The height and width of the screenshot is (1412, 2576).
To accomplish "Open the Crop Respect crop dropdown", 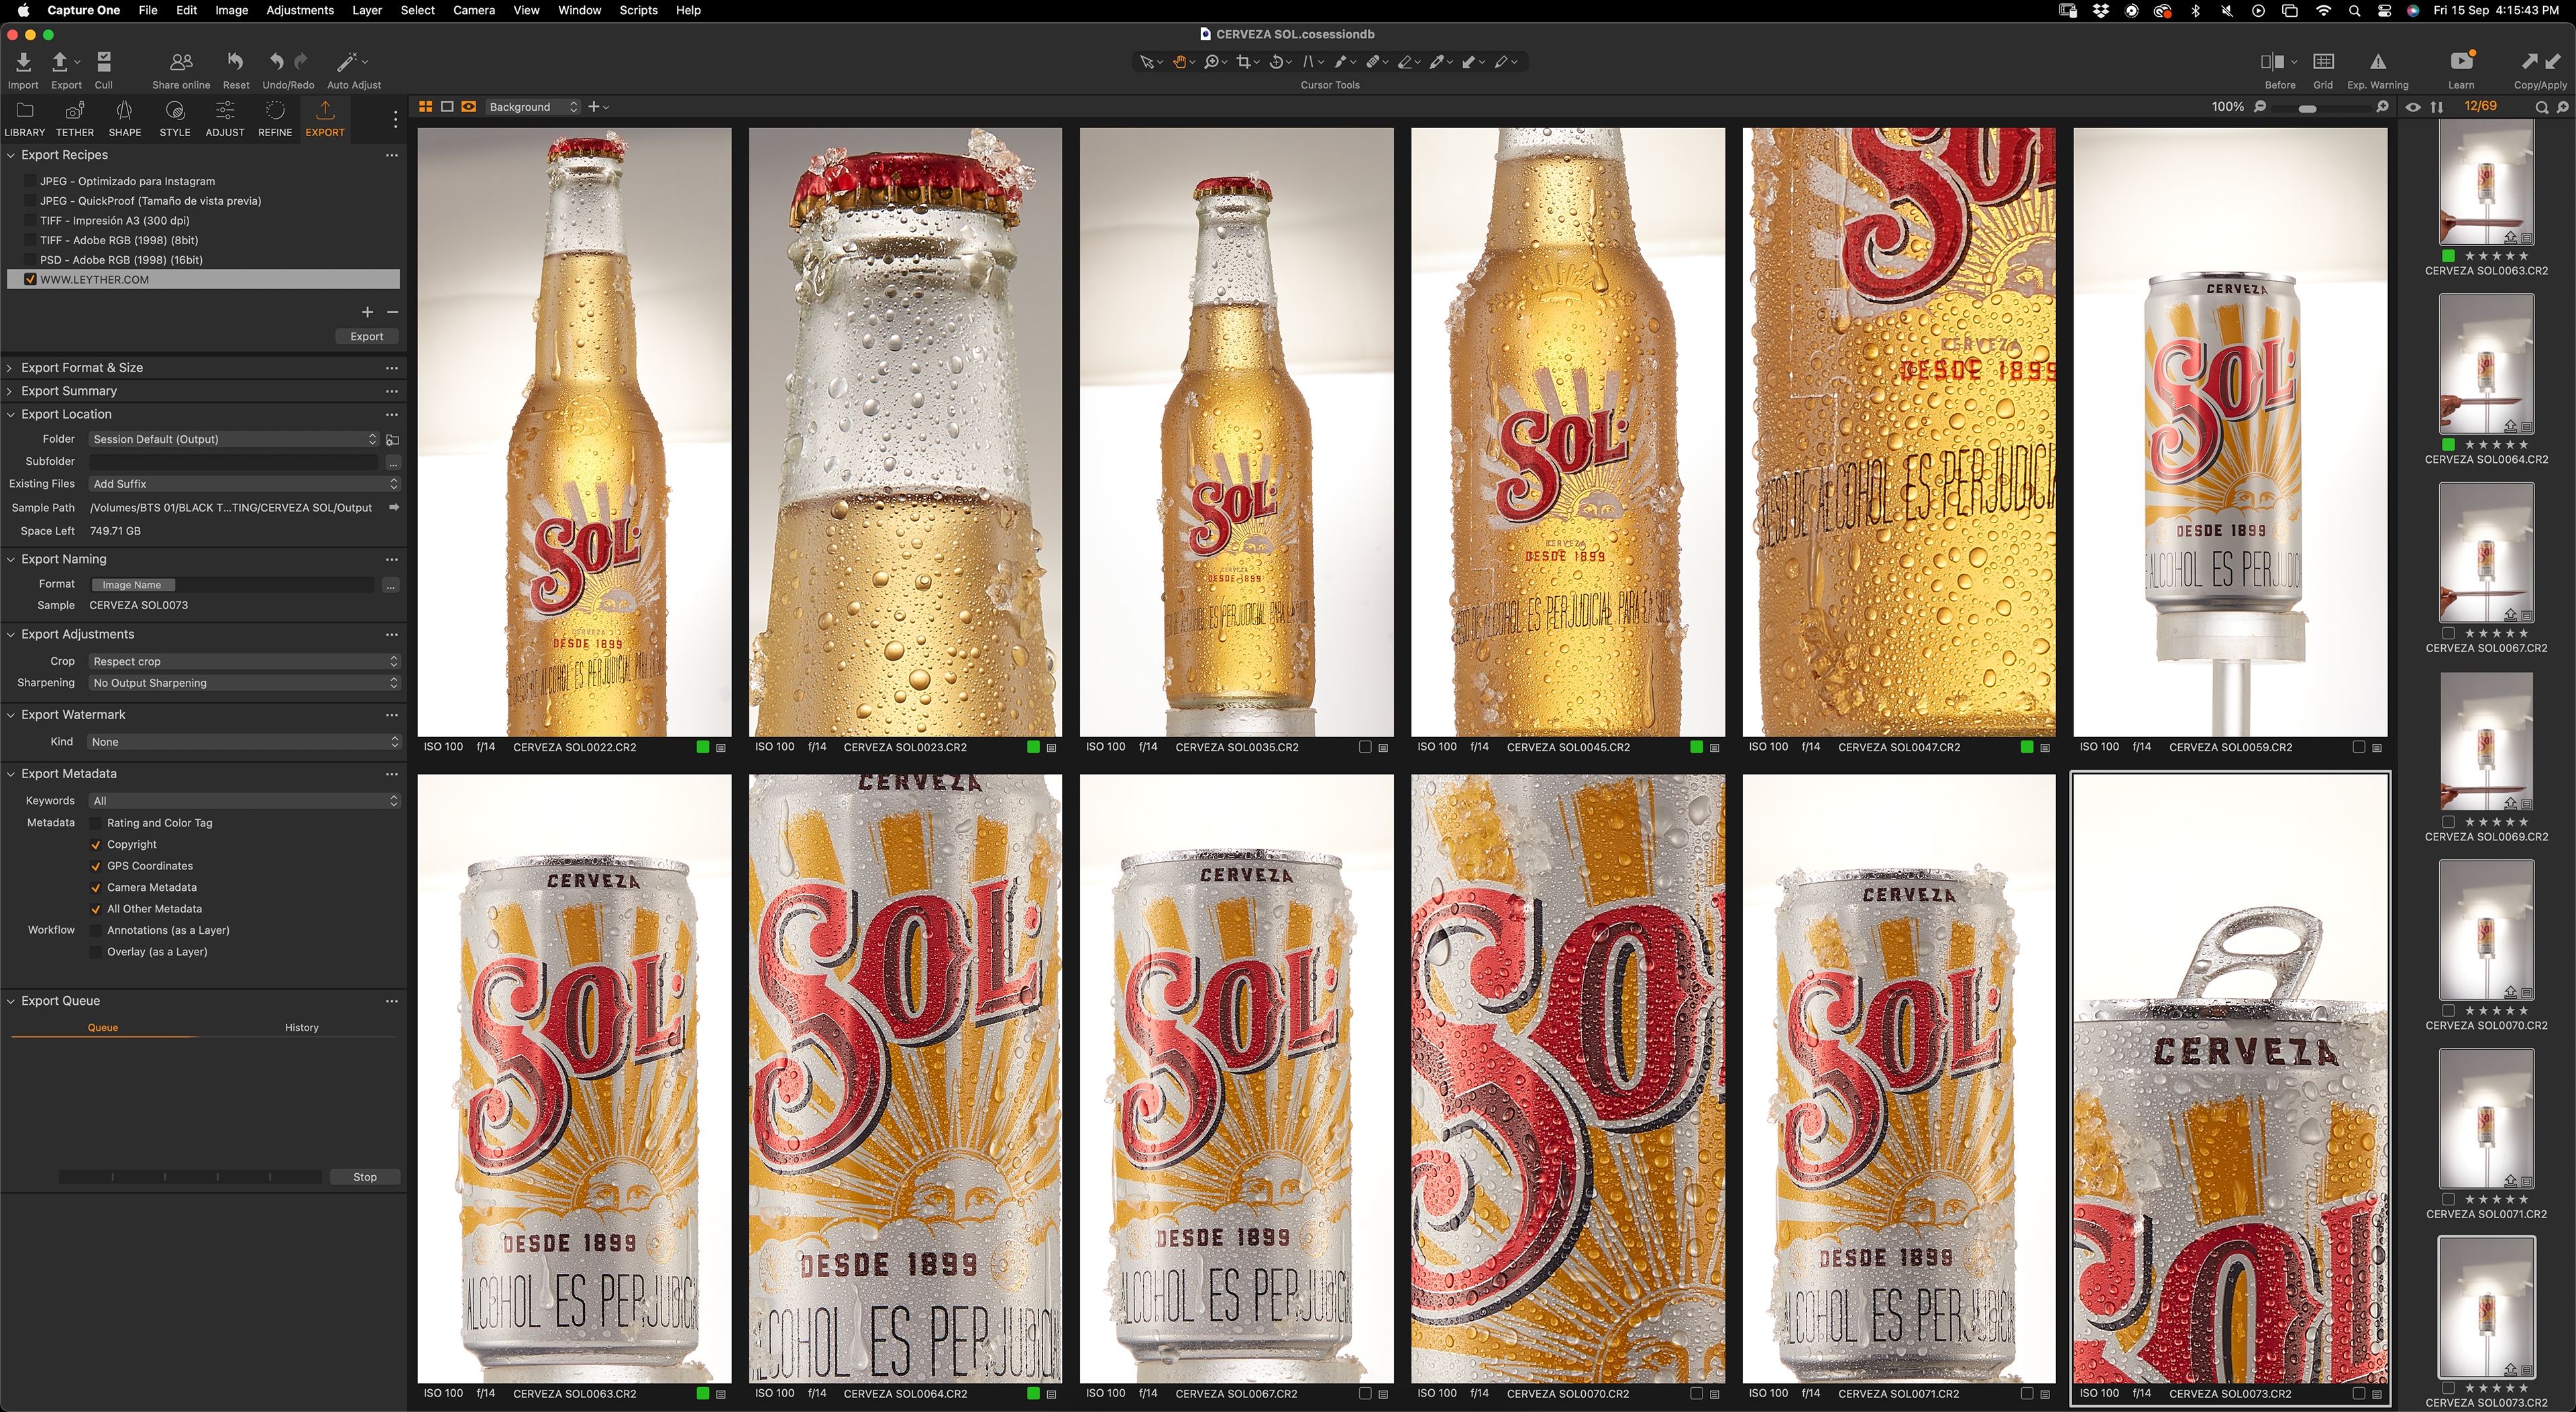I will click(x=245, y=662).
